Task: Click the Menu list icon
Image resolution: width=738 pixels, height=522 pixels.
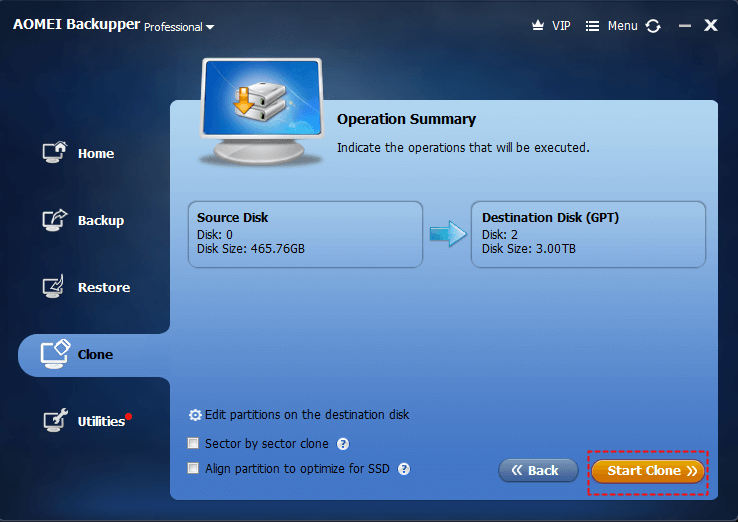Action: click(592, 26)
